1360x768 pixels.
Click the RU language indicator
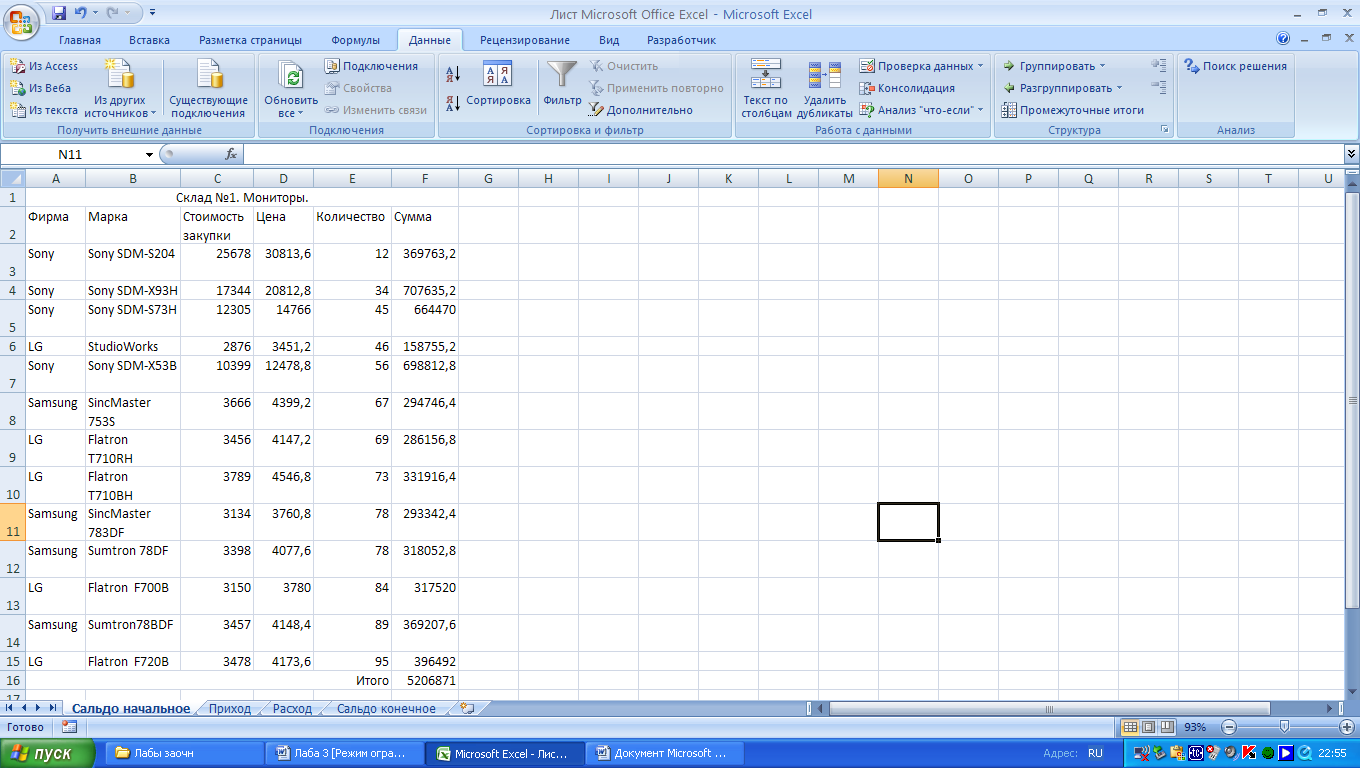coord(1095,753)
